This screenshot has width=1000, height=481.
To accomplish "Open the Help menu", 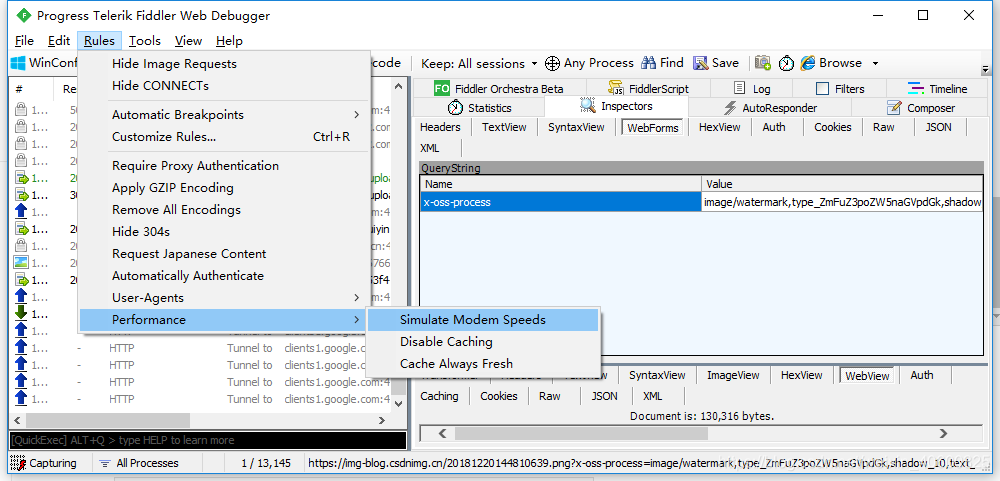I will [229, 41].
